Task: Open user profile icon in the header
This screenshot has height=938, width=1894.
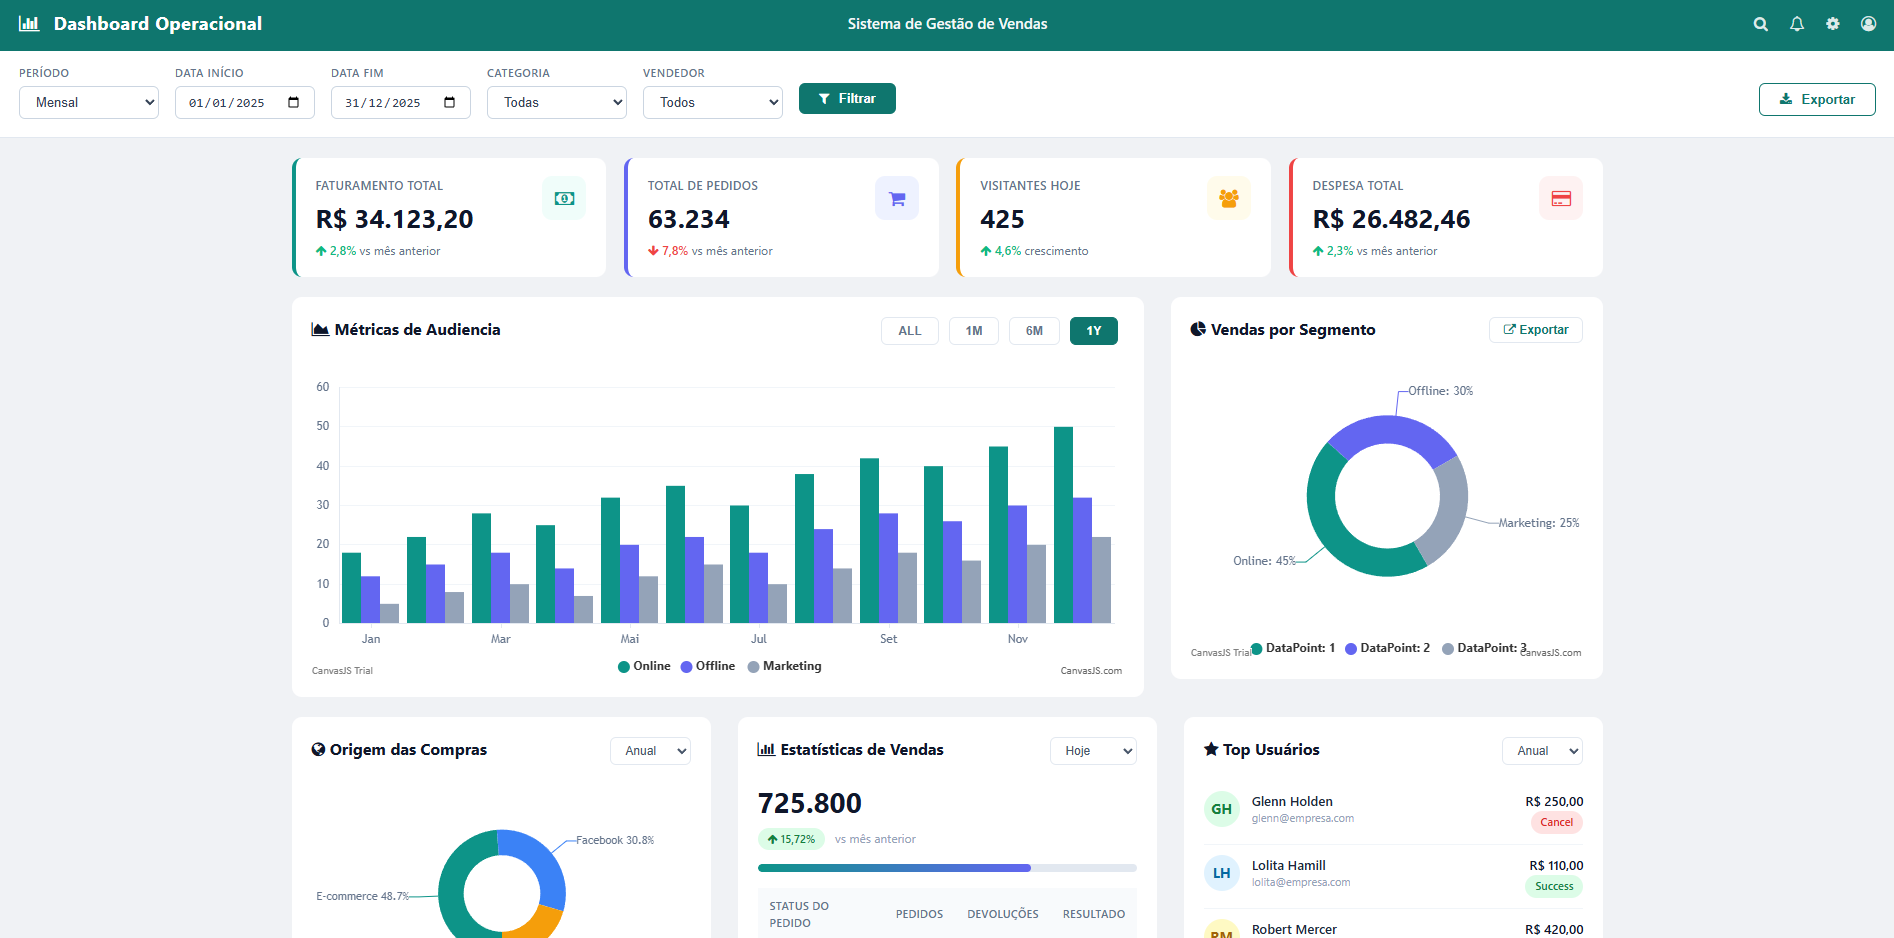Action: coord(1868,24)
